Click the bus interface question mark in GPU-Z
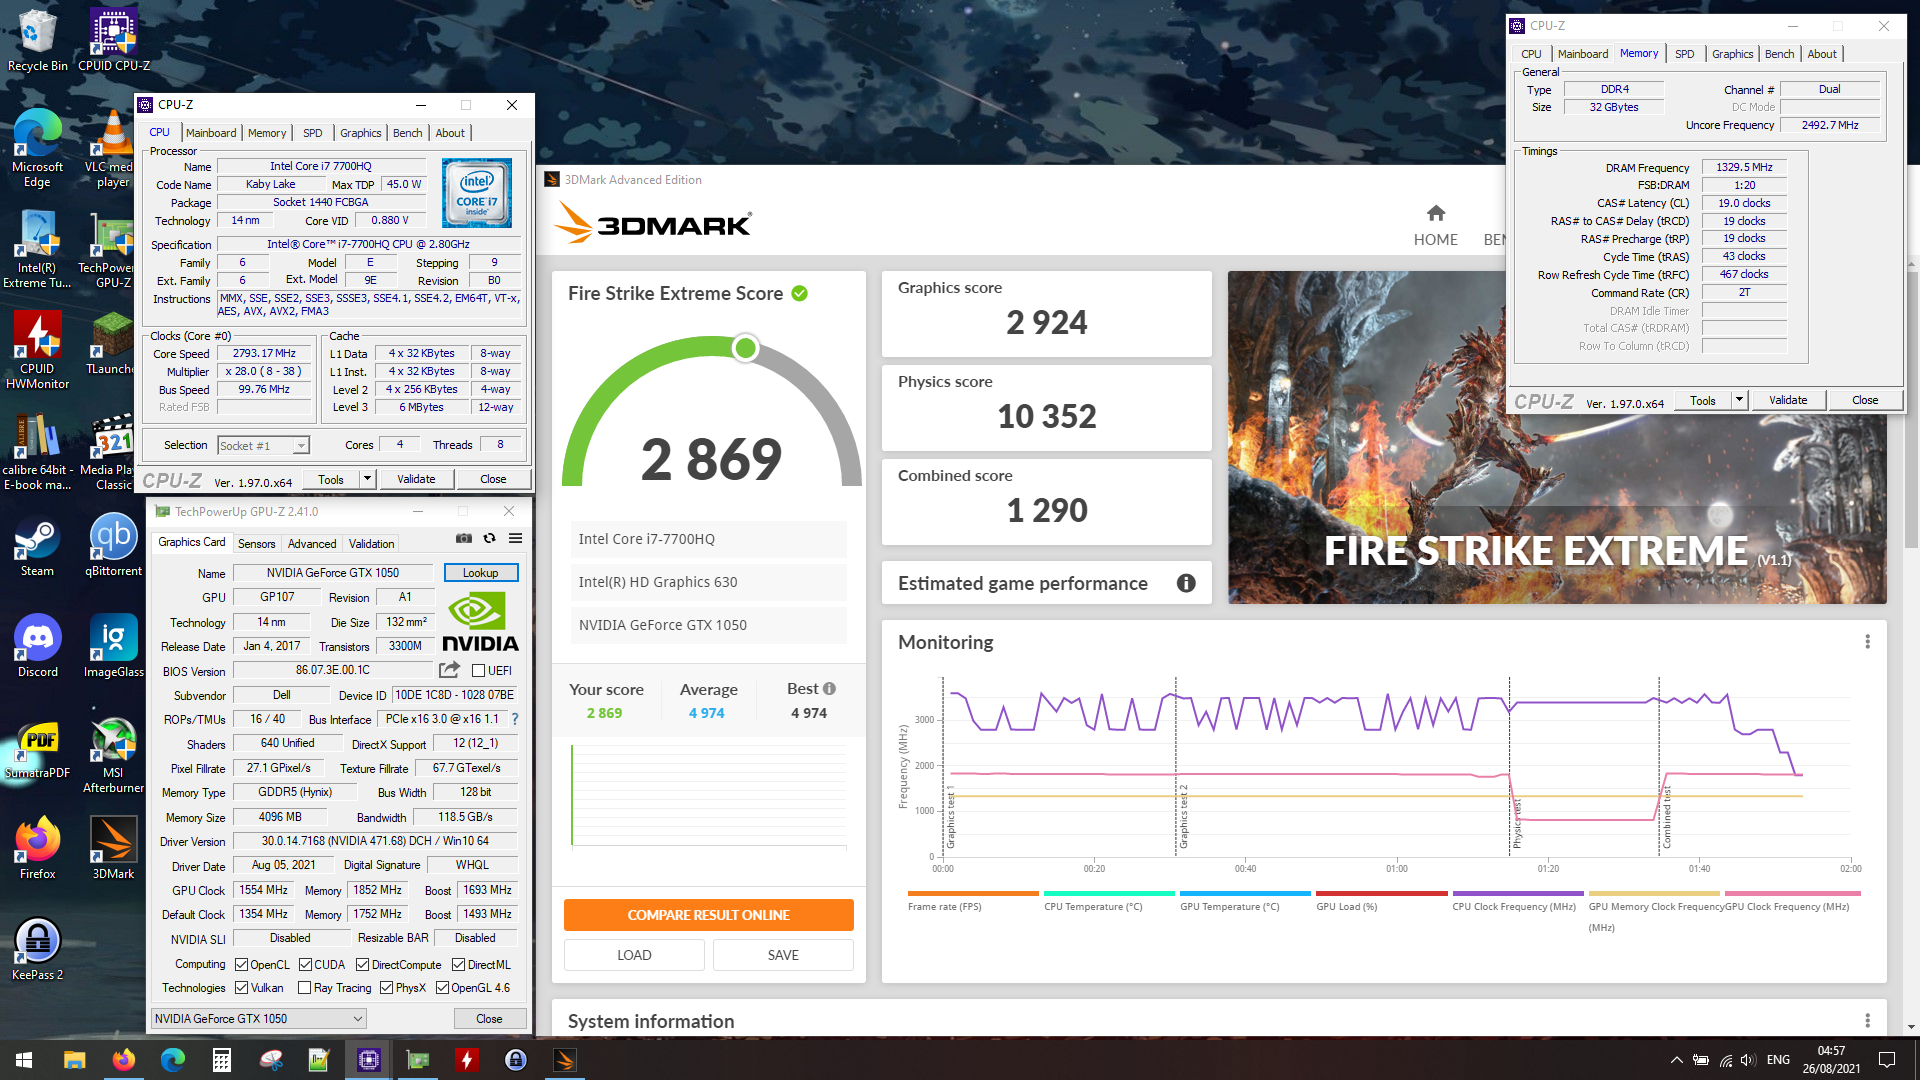The width and height of the screenshot is (1920, 1080). [515, 719]
